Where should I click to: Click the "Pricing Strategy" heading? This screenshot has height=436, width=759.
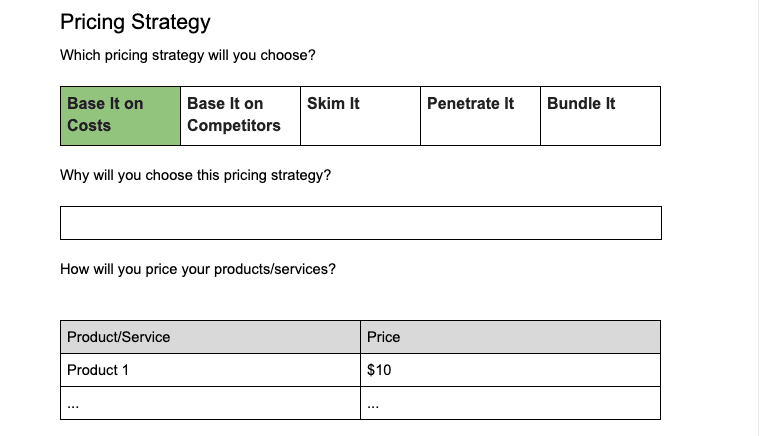click(135, 22)
